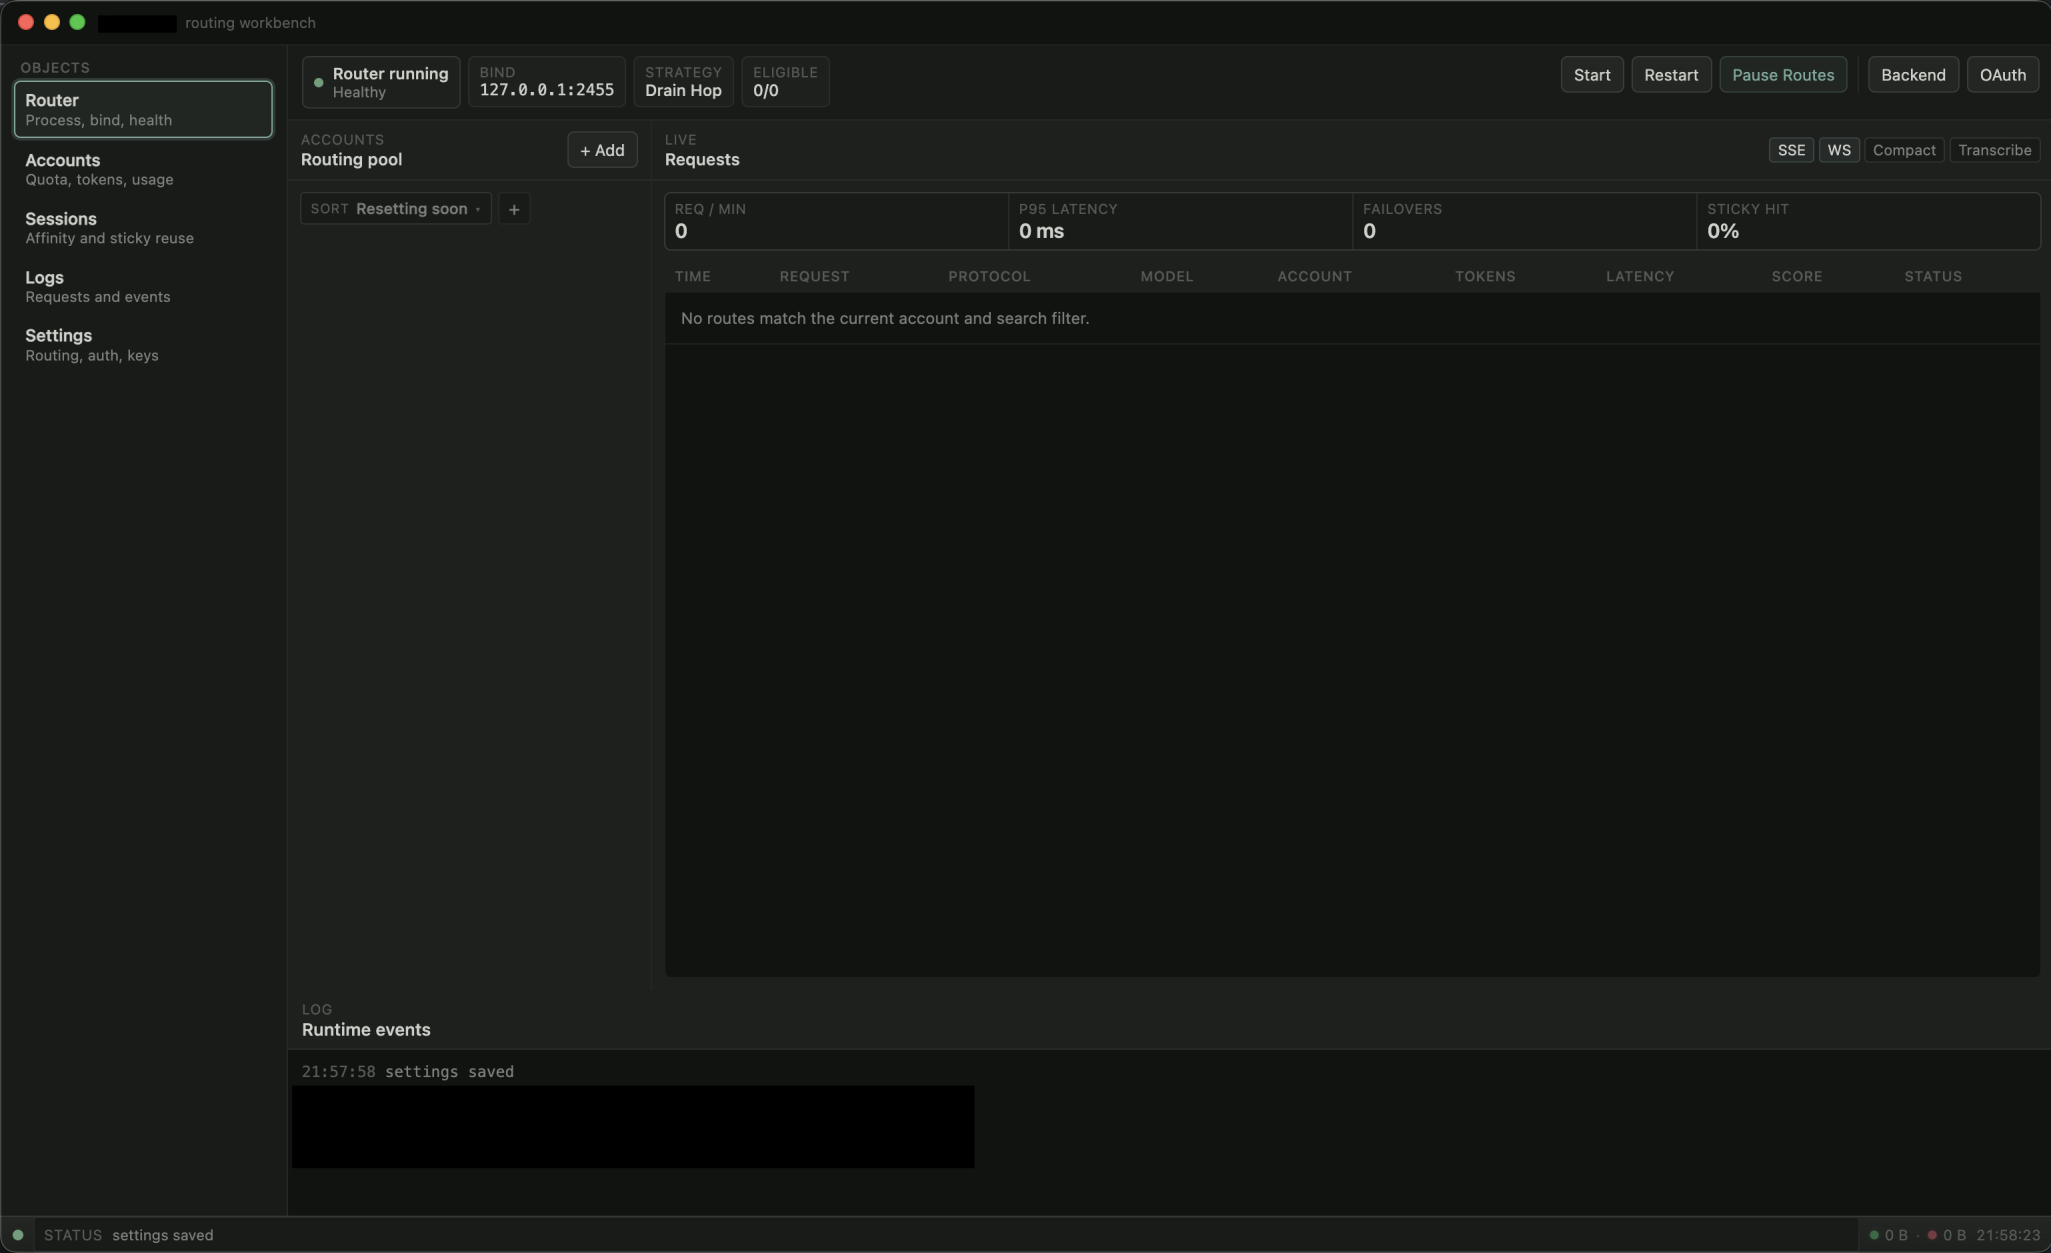Toggle the SSE protocol filter
2051x1253 pixels.
[1790, 150]
